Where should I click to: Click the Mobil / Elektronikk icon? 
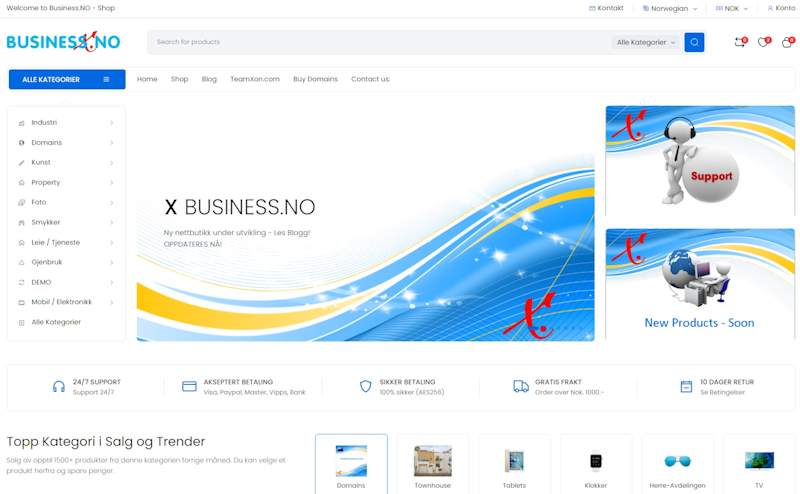point(21,303)
